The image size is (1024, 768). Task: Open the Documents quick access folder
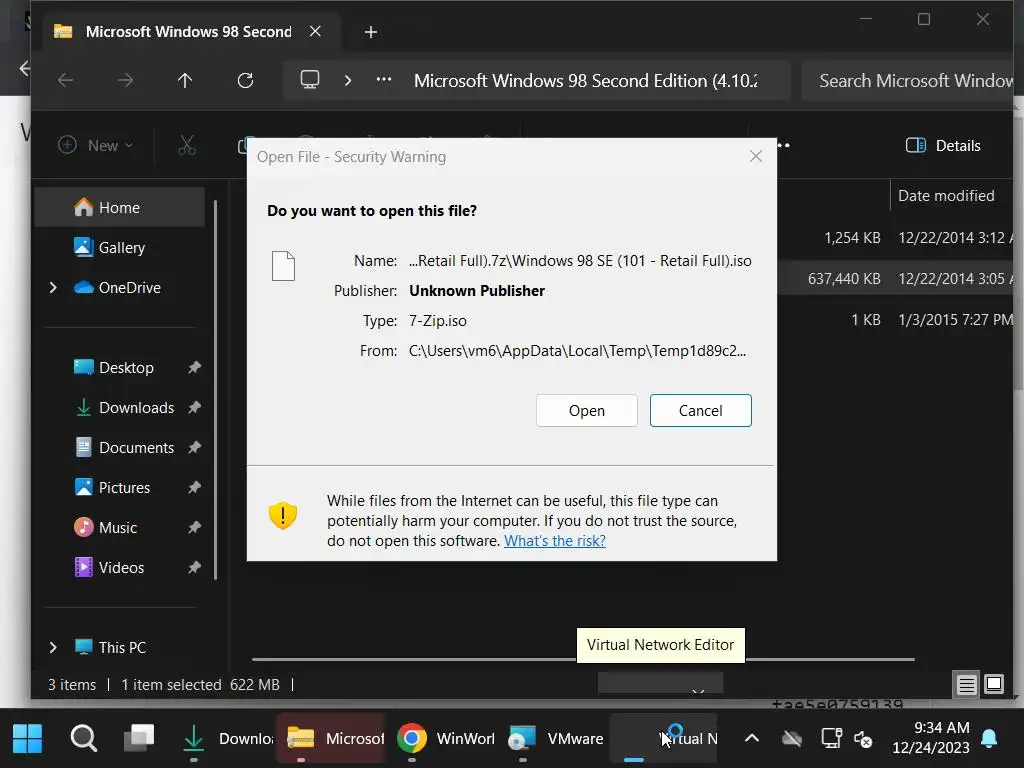(136, 447)
